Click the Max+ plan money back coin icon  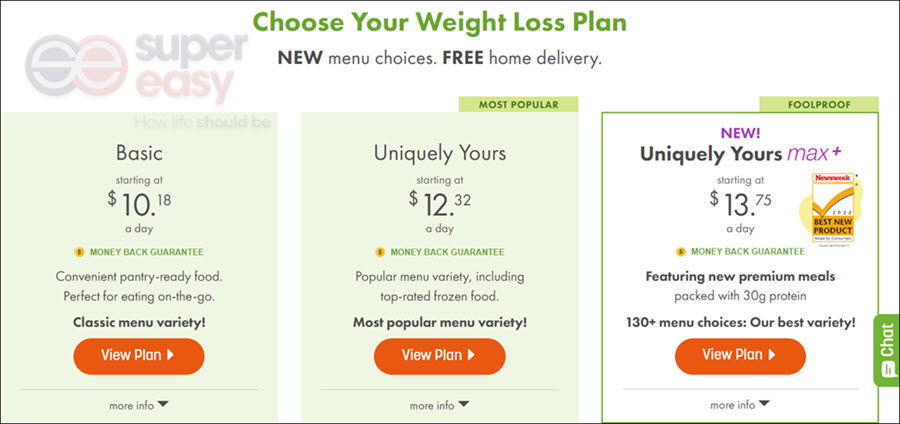[x=681, y=251]
